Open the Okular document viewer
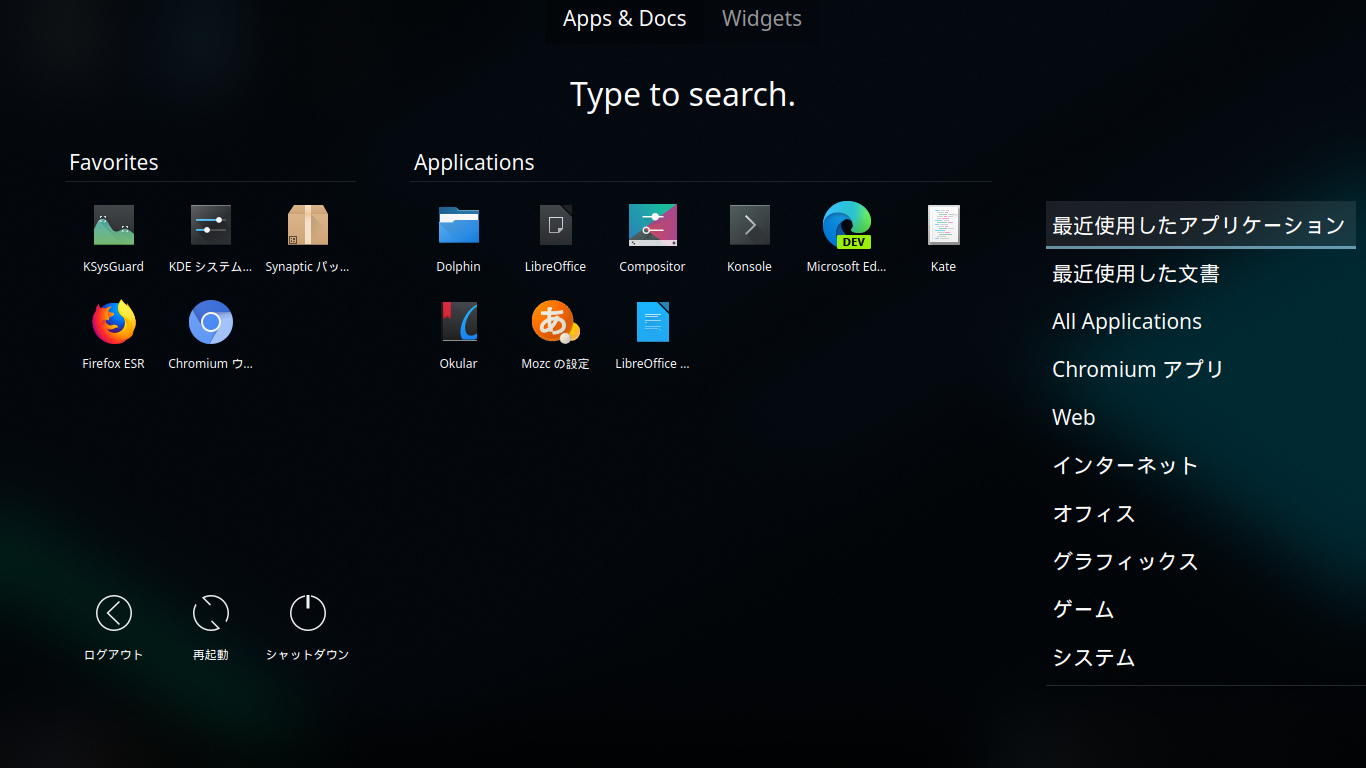This screenshot has height=768, width=1366. [x=458, y=335]
